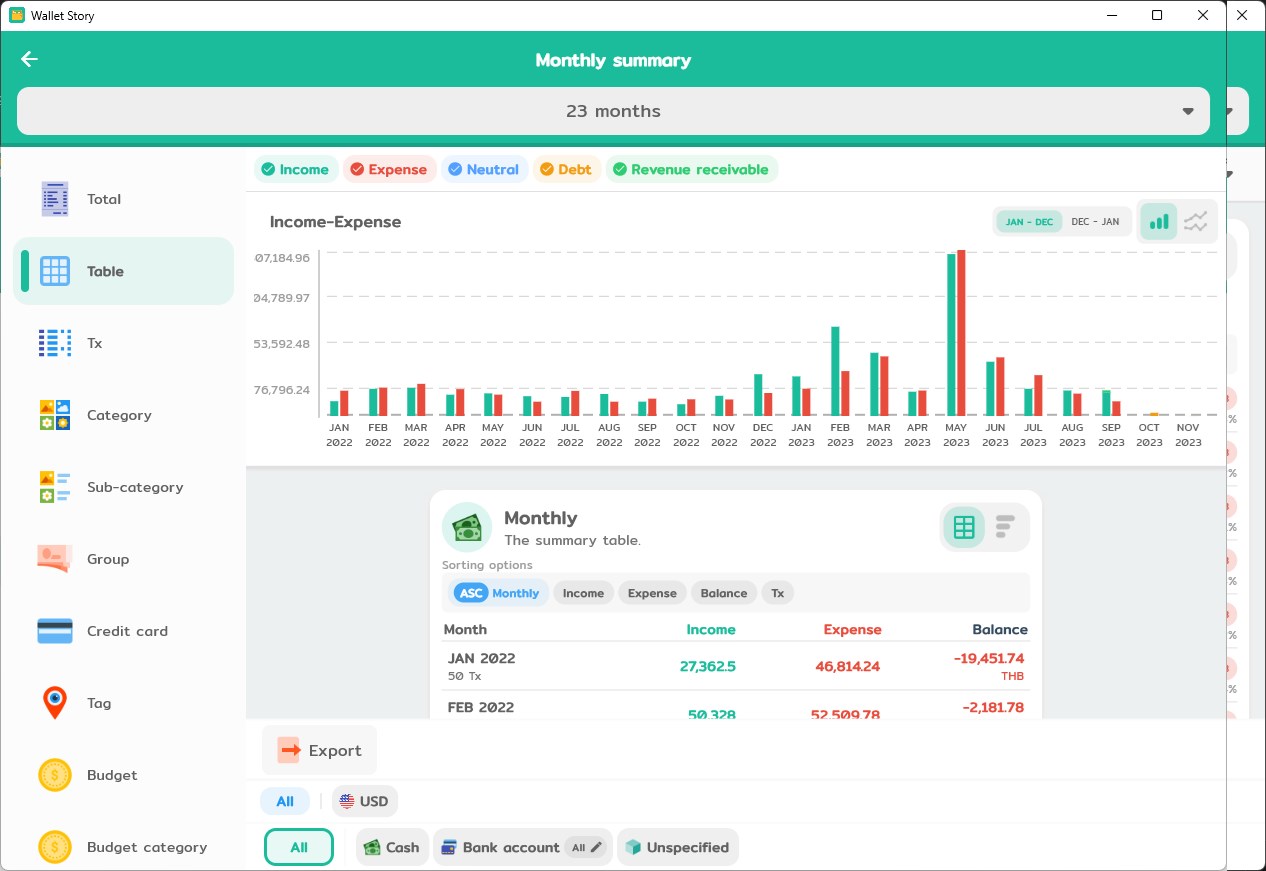Sort table by Expense chip
Screen dimensions: 1266x871
(652, 593)
